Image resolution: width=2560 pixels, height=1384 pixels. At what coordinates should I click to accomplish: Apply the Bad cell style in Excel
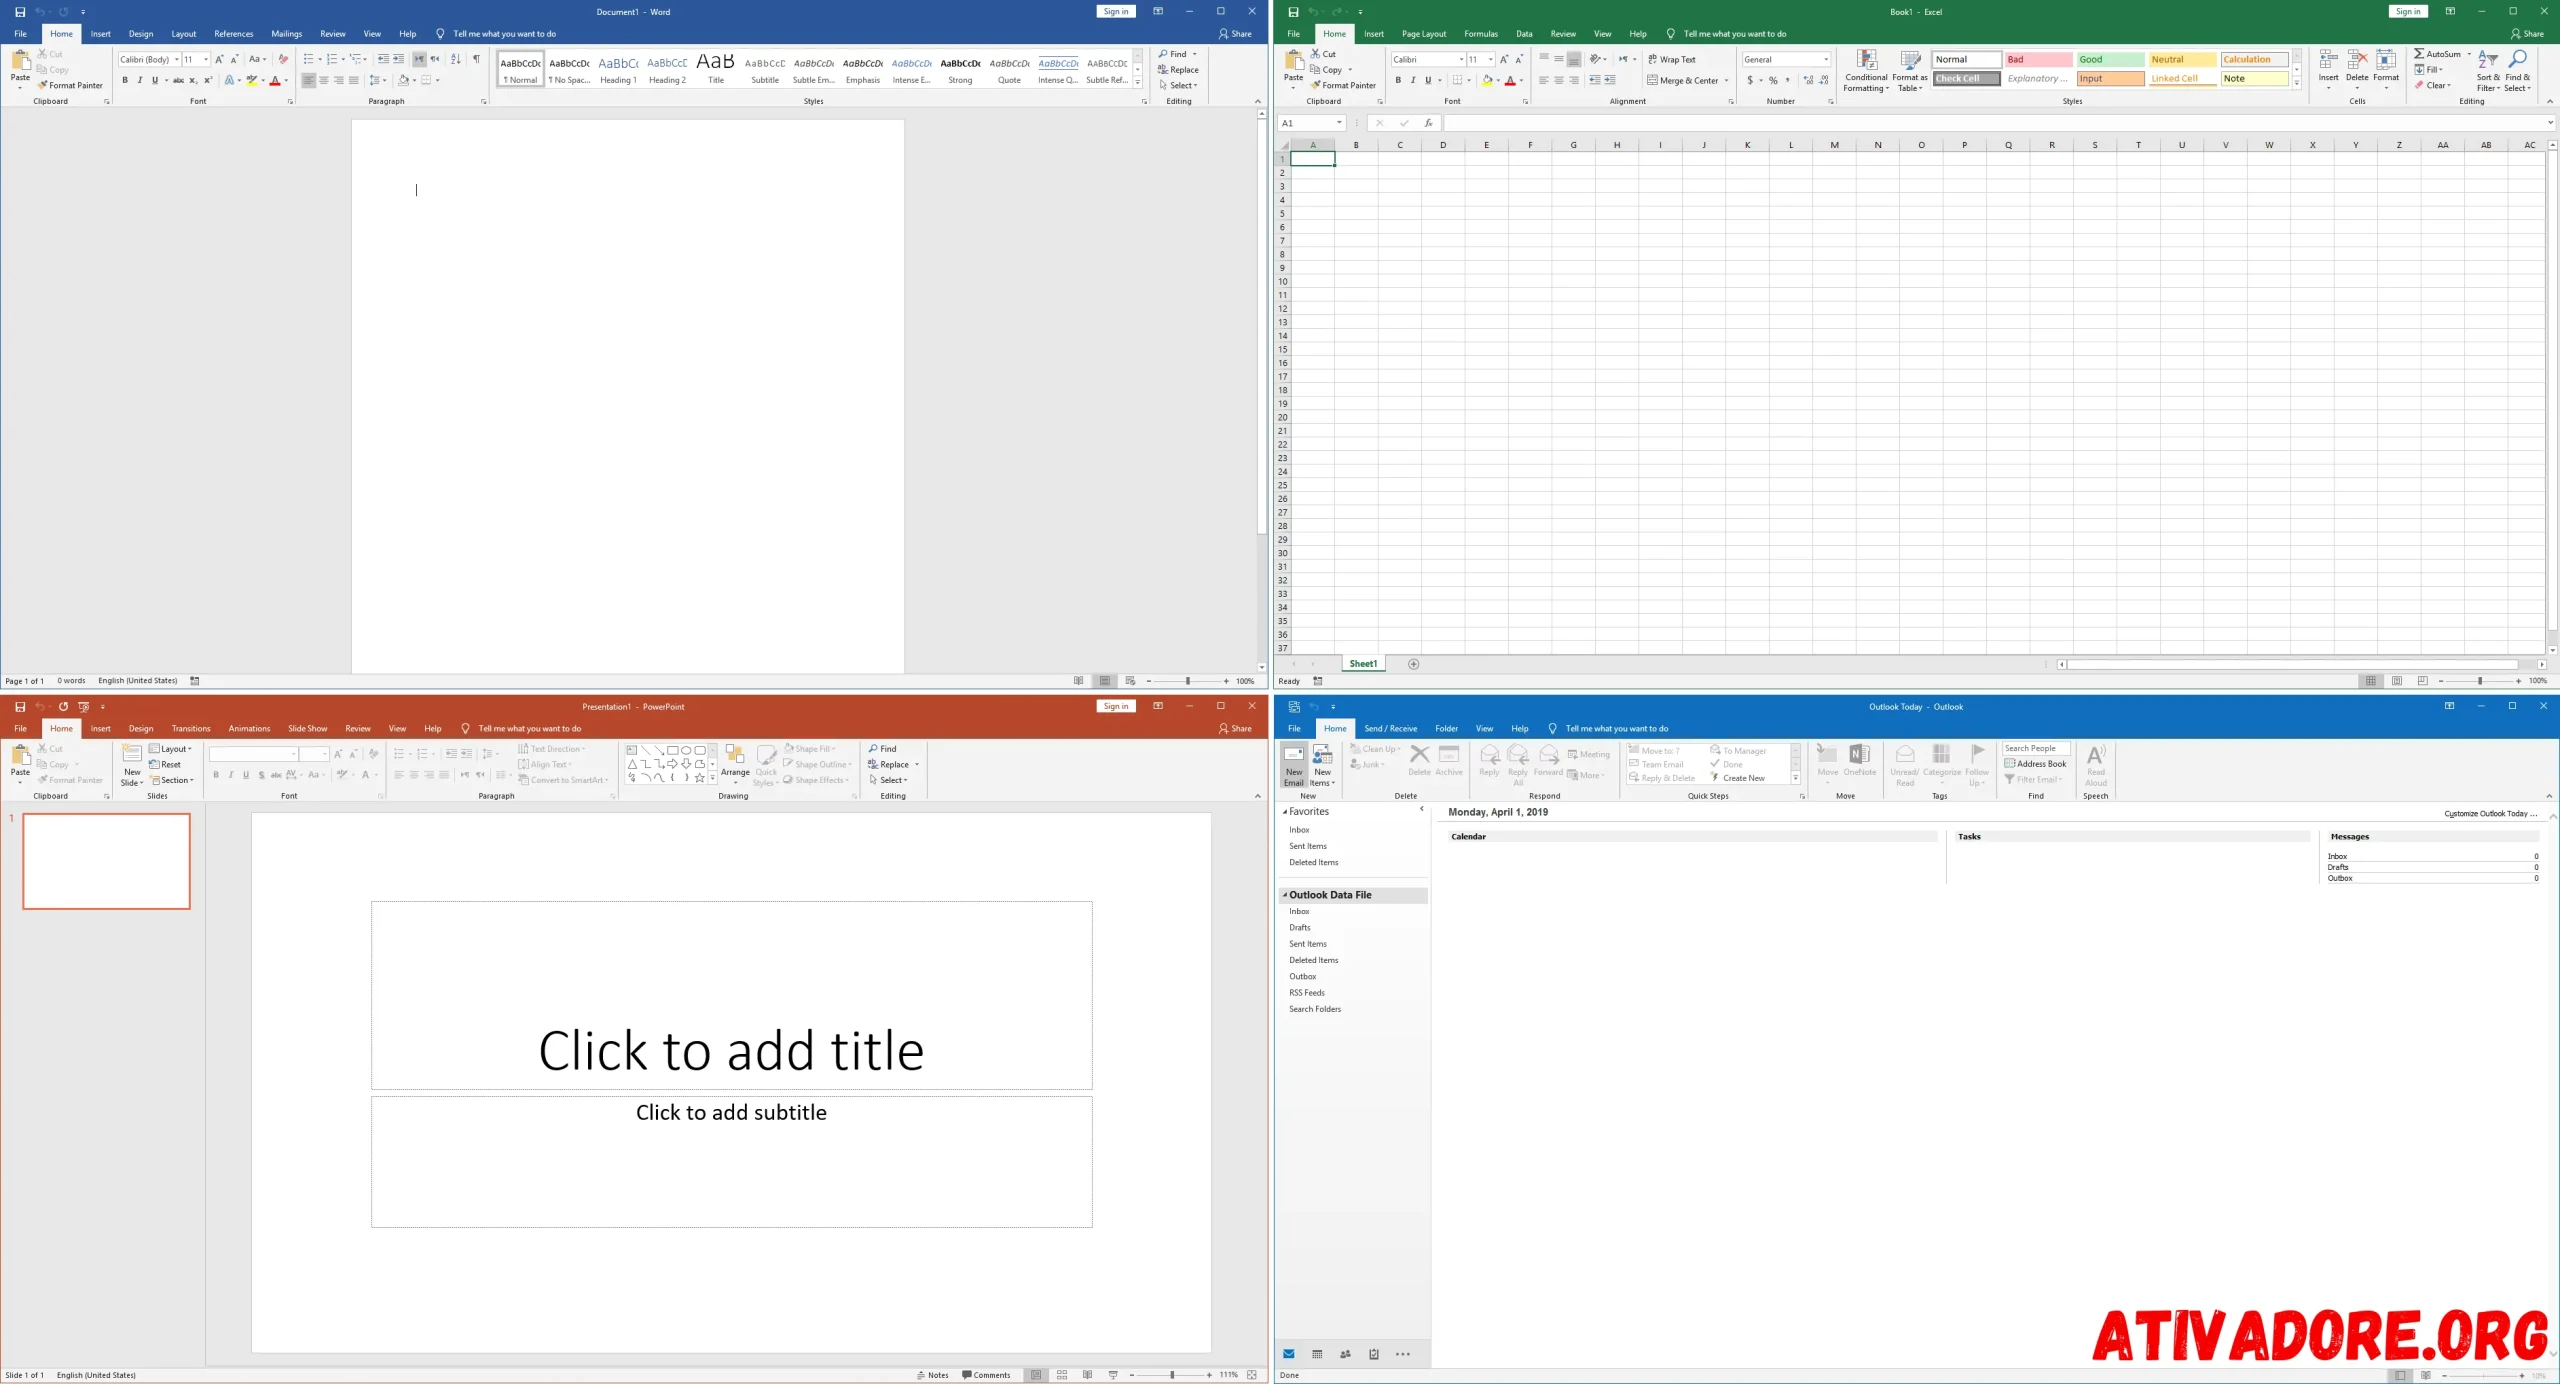pyautogui.click(x=2038, y=59)
